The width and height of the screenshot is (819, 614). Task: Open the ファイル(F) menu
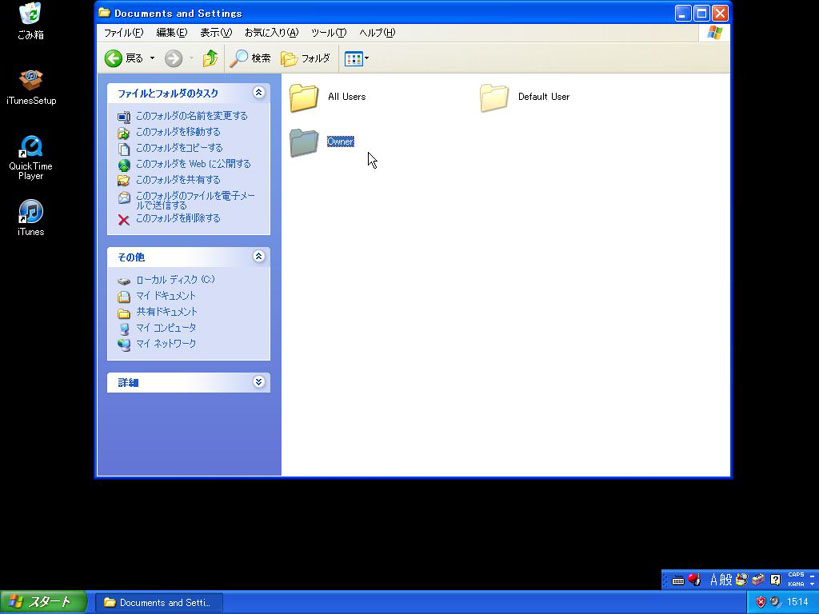pos(123,32)
